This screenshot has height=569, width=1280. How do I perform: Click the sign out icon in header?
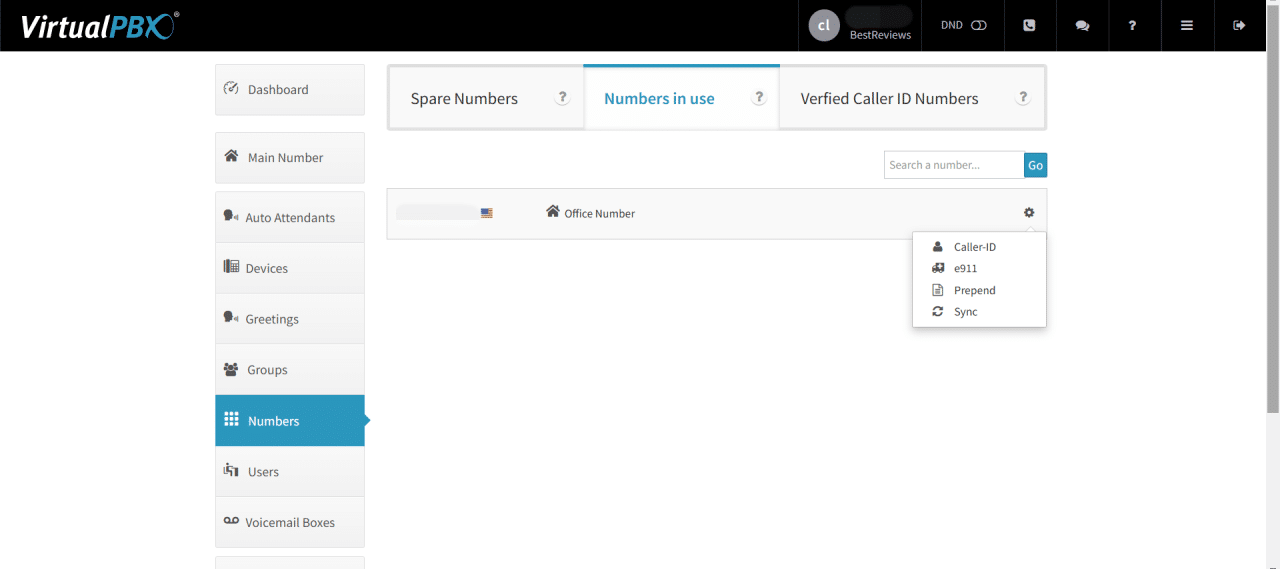coord(1240,25)
